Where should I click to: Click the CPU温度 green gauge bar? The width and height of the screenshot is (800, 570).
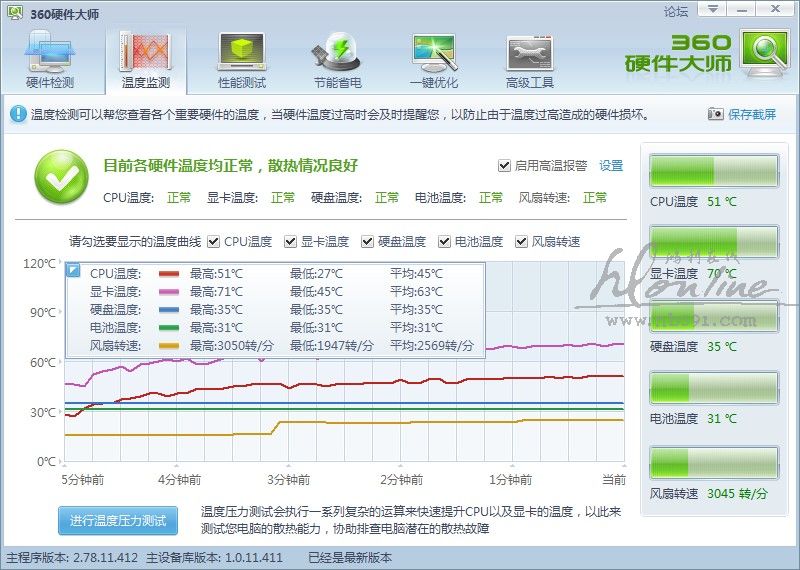[713, 170]
